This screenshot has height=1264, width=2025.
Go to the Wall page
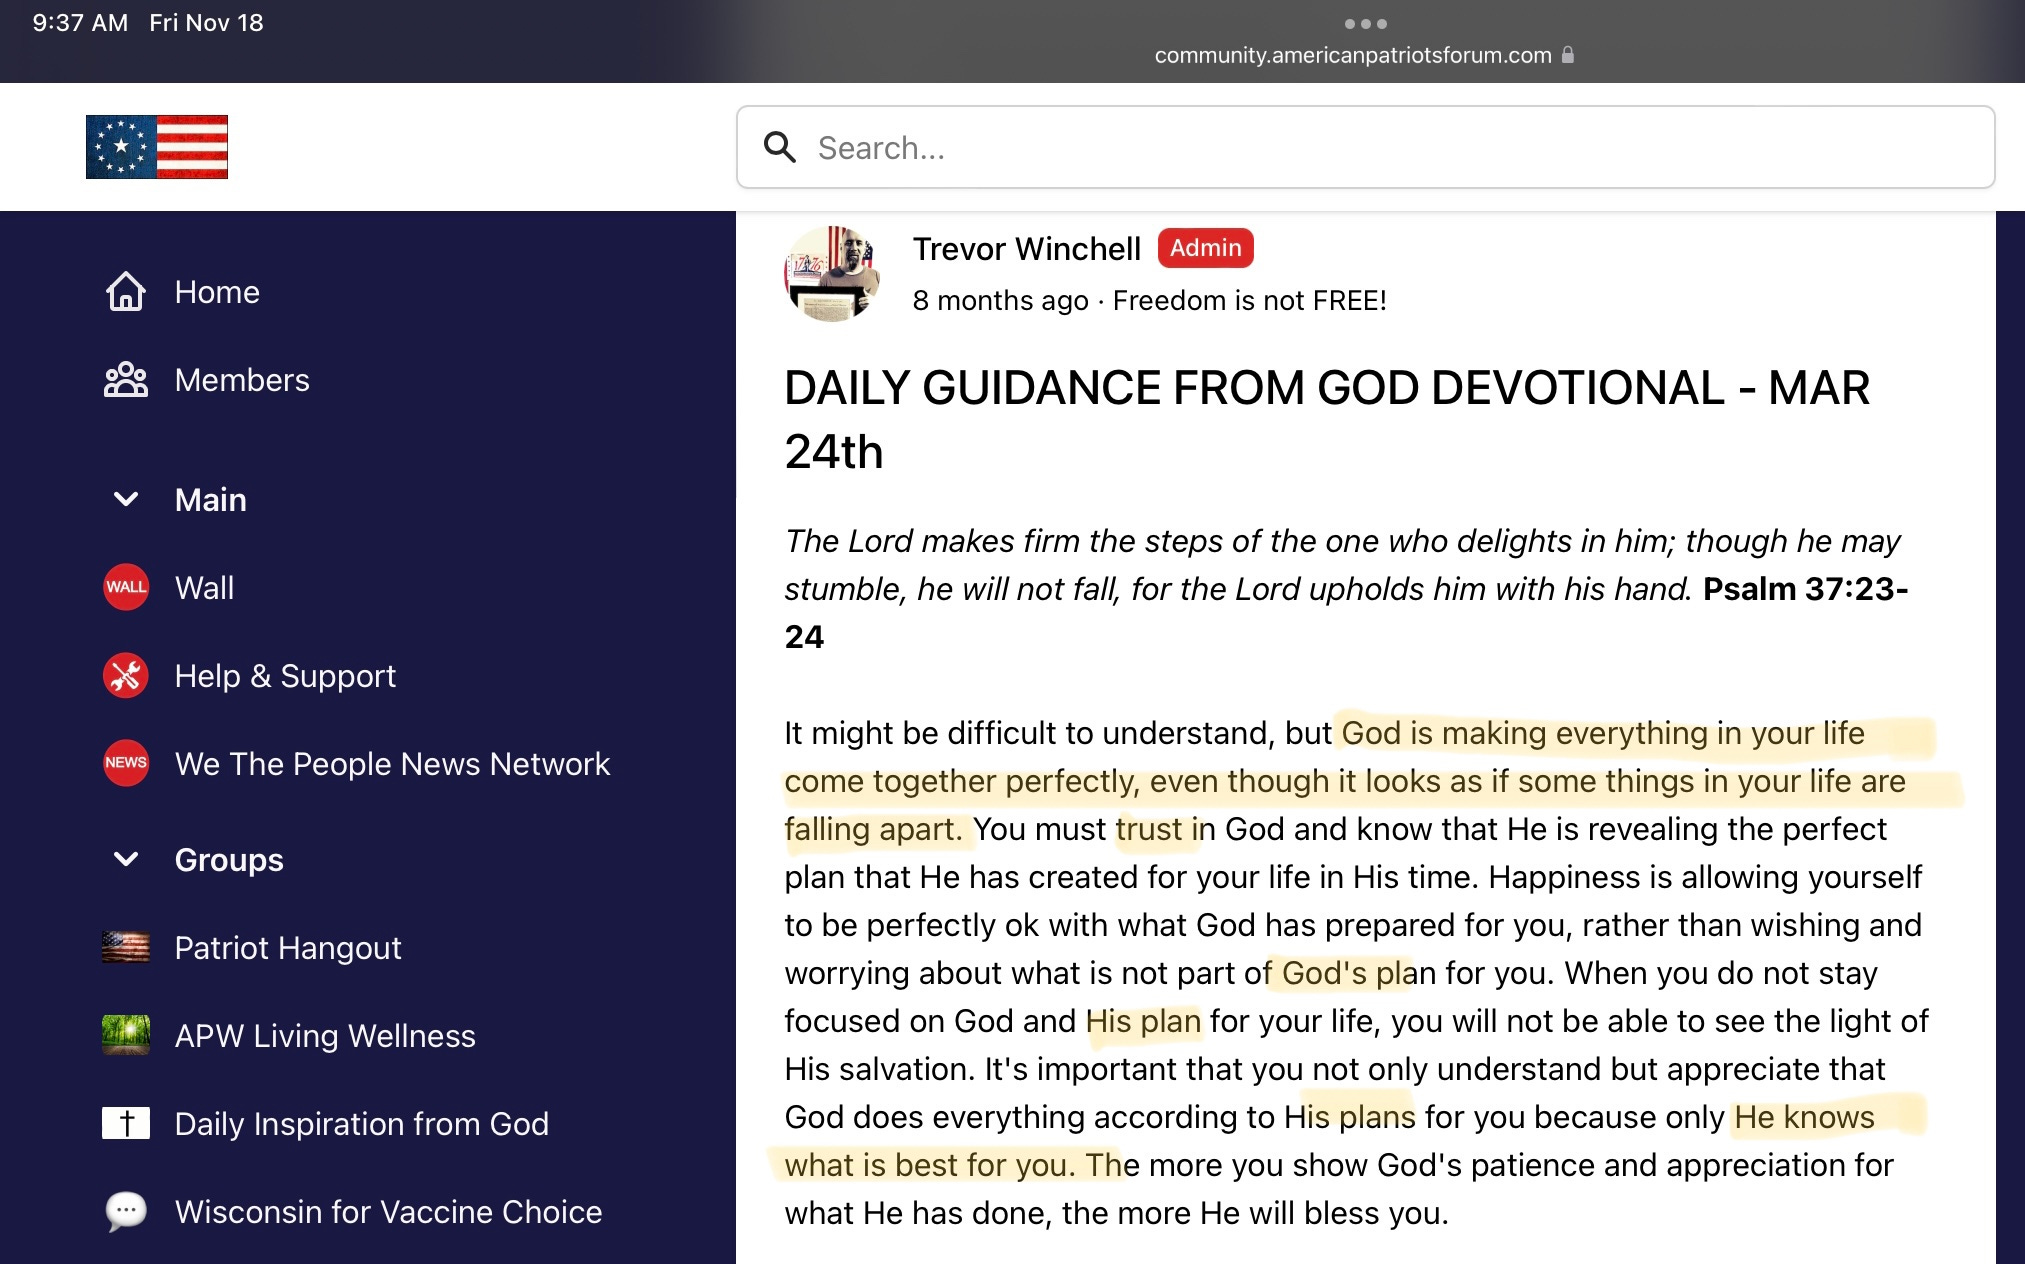pyautogui.click(x=205, y=588)
